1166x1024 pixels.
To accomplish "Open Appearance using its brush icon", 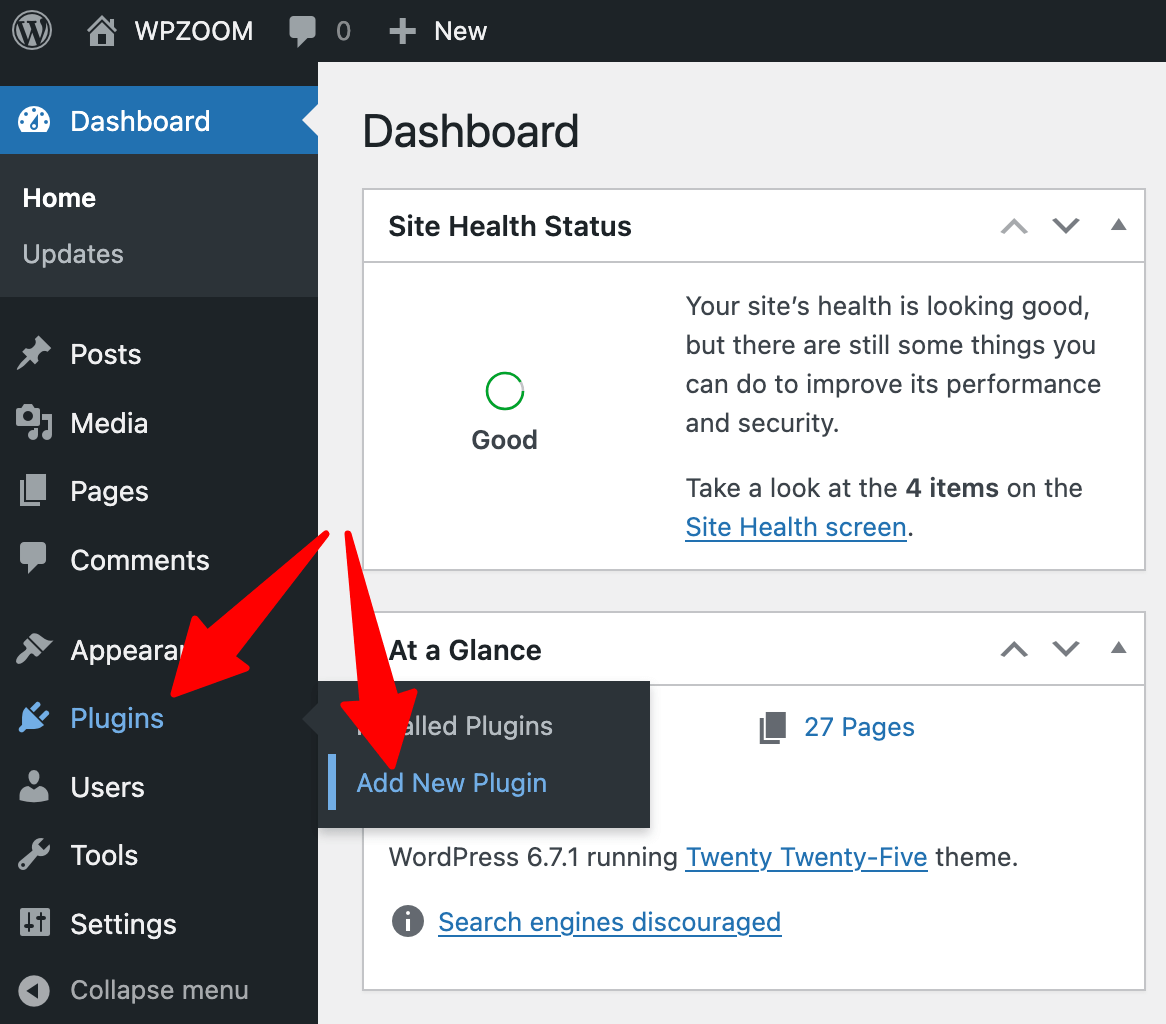I will point(32,649).
